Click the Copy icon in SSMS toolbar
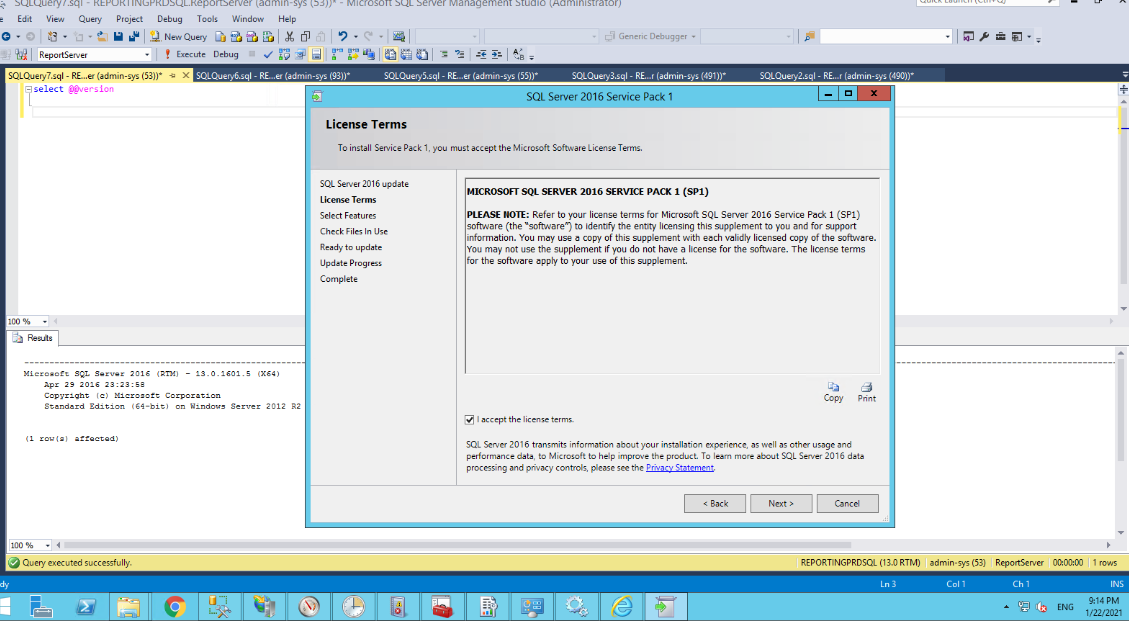 [305, 36]
